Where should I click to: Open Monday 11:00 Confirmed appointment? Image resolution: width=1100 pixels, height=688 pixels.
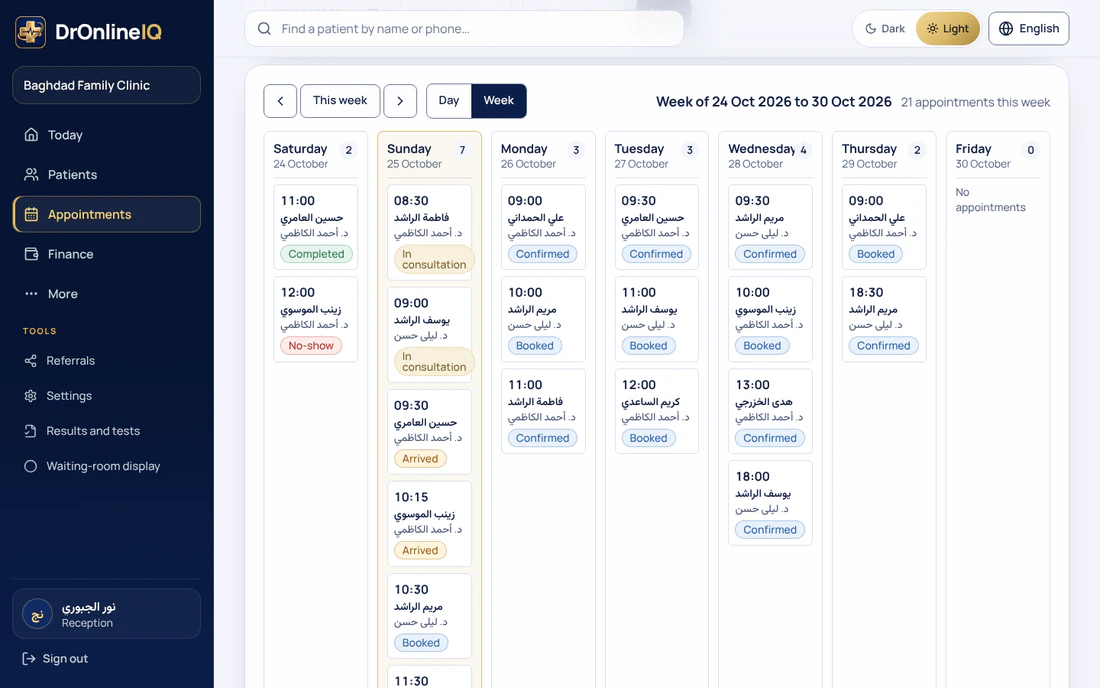coord(543,411)
